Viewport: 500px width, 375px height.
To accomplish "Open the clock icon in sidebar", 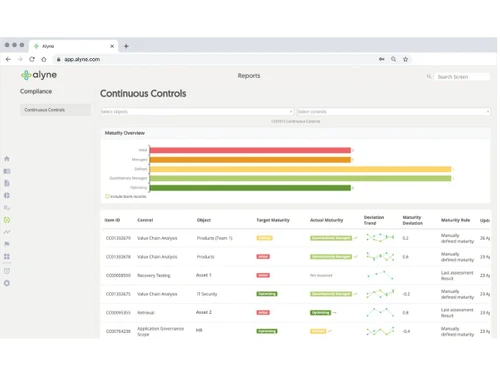I will (7, 271).
